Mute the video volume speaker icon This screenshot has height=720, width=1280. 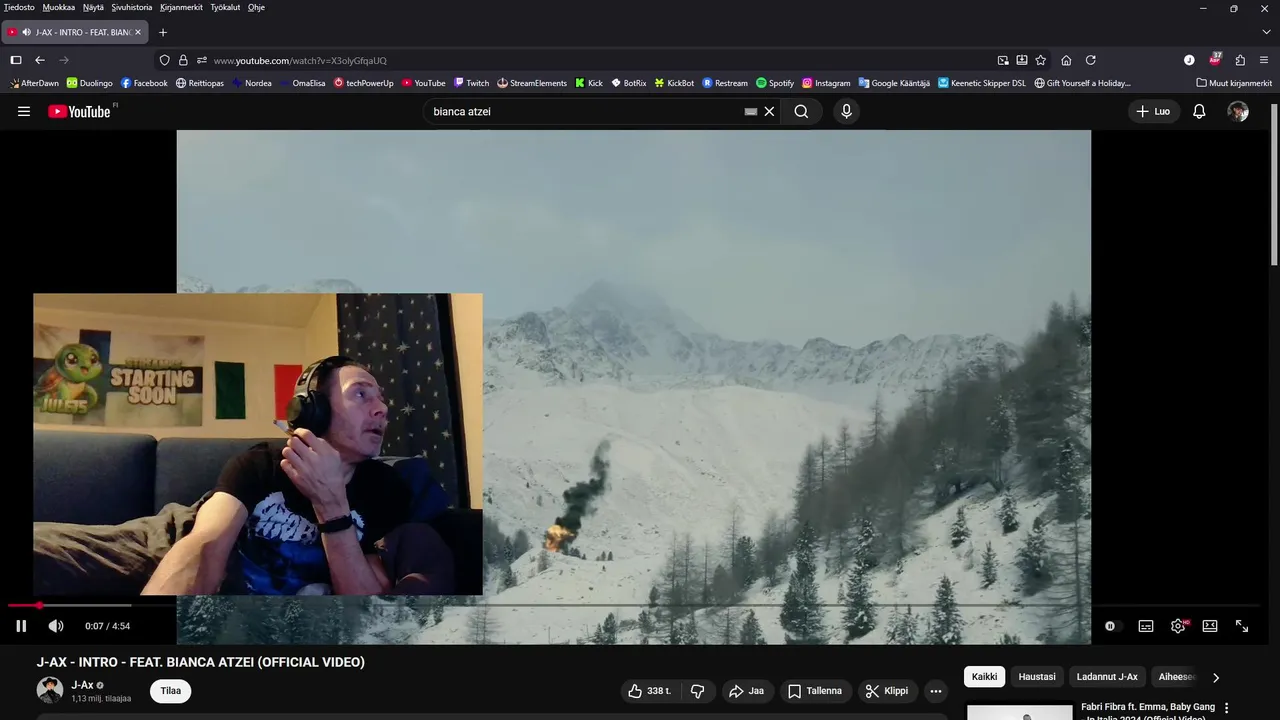(56, 626)
